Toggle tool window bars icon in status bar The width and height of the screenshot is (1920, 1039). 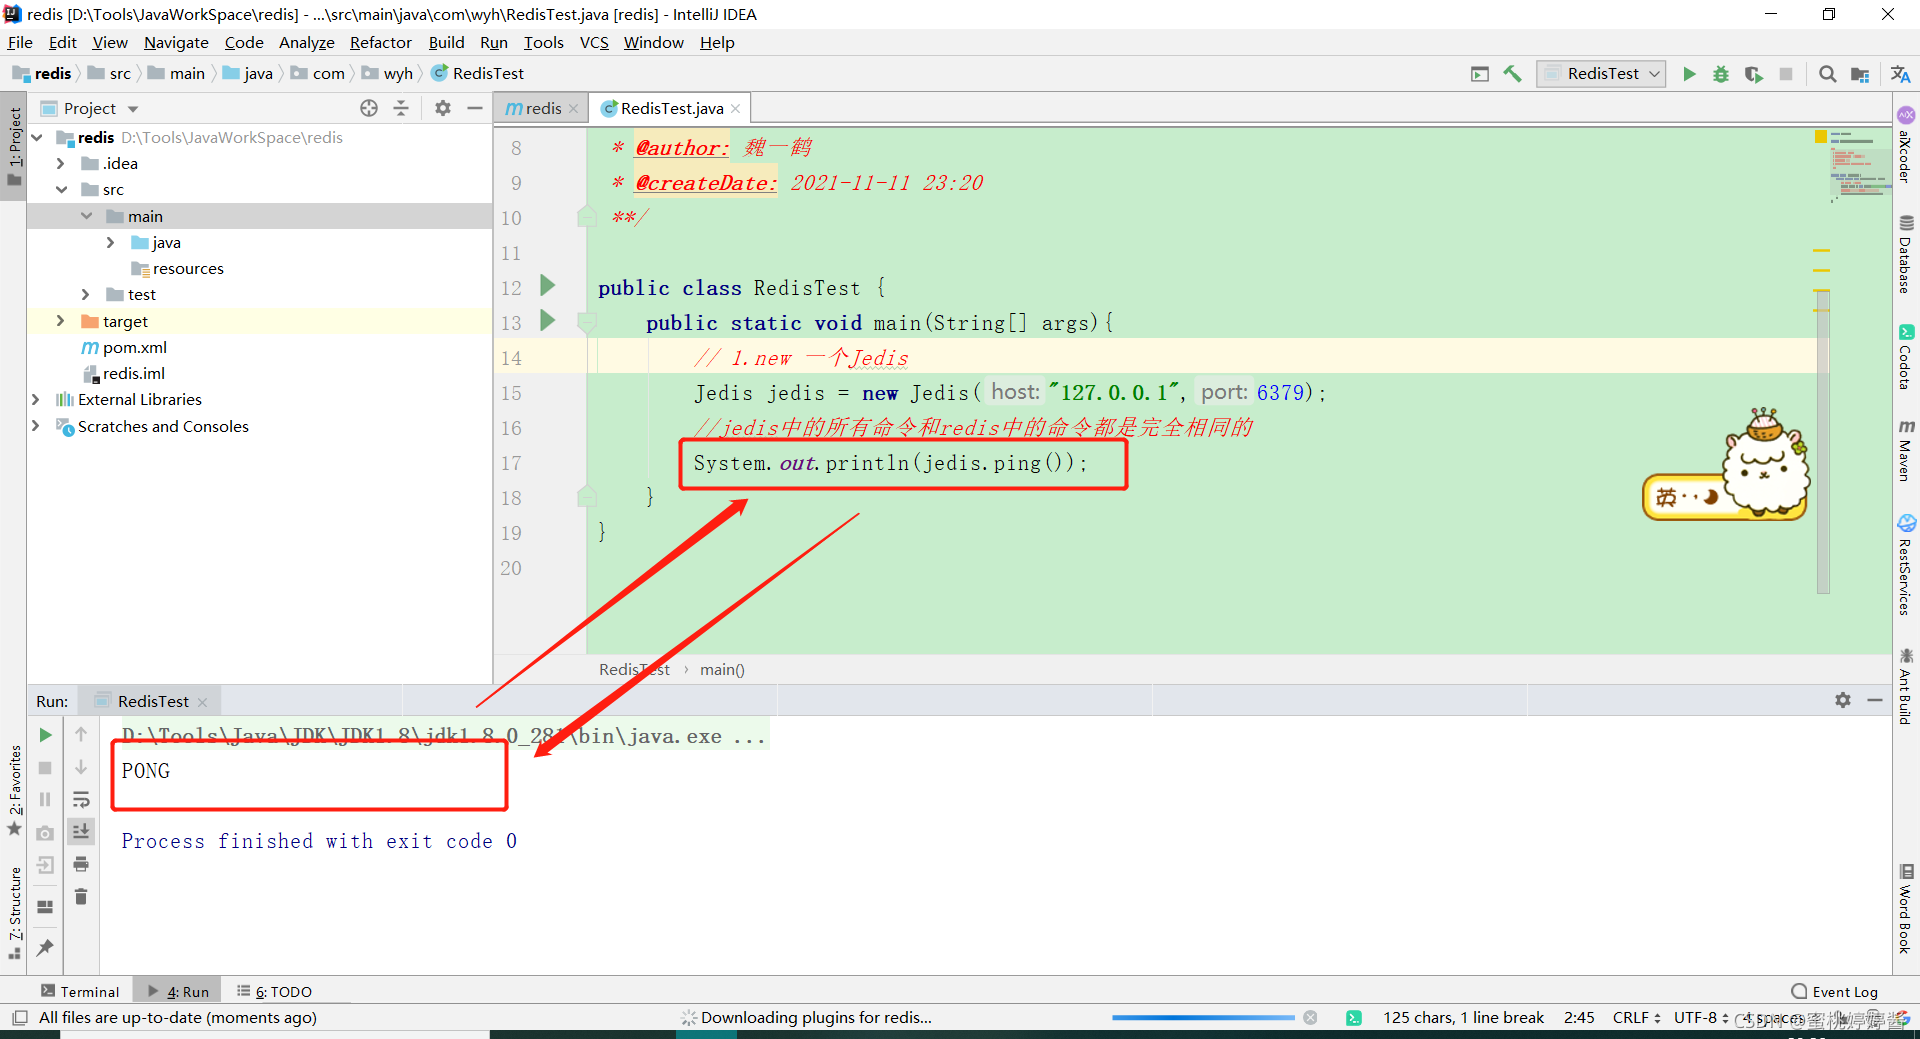pyautogui.click(x=19, y=1018)
